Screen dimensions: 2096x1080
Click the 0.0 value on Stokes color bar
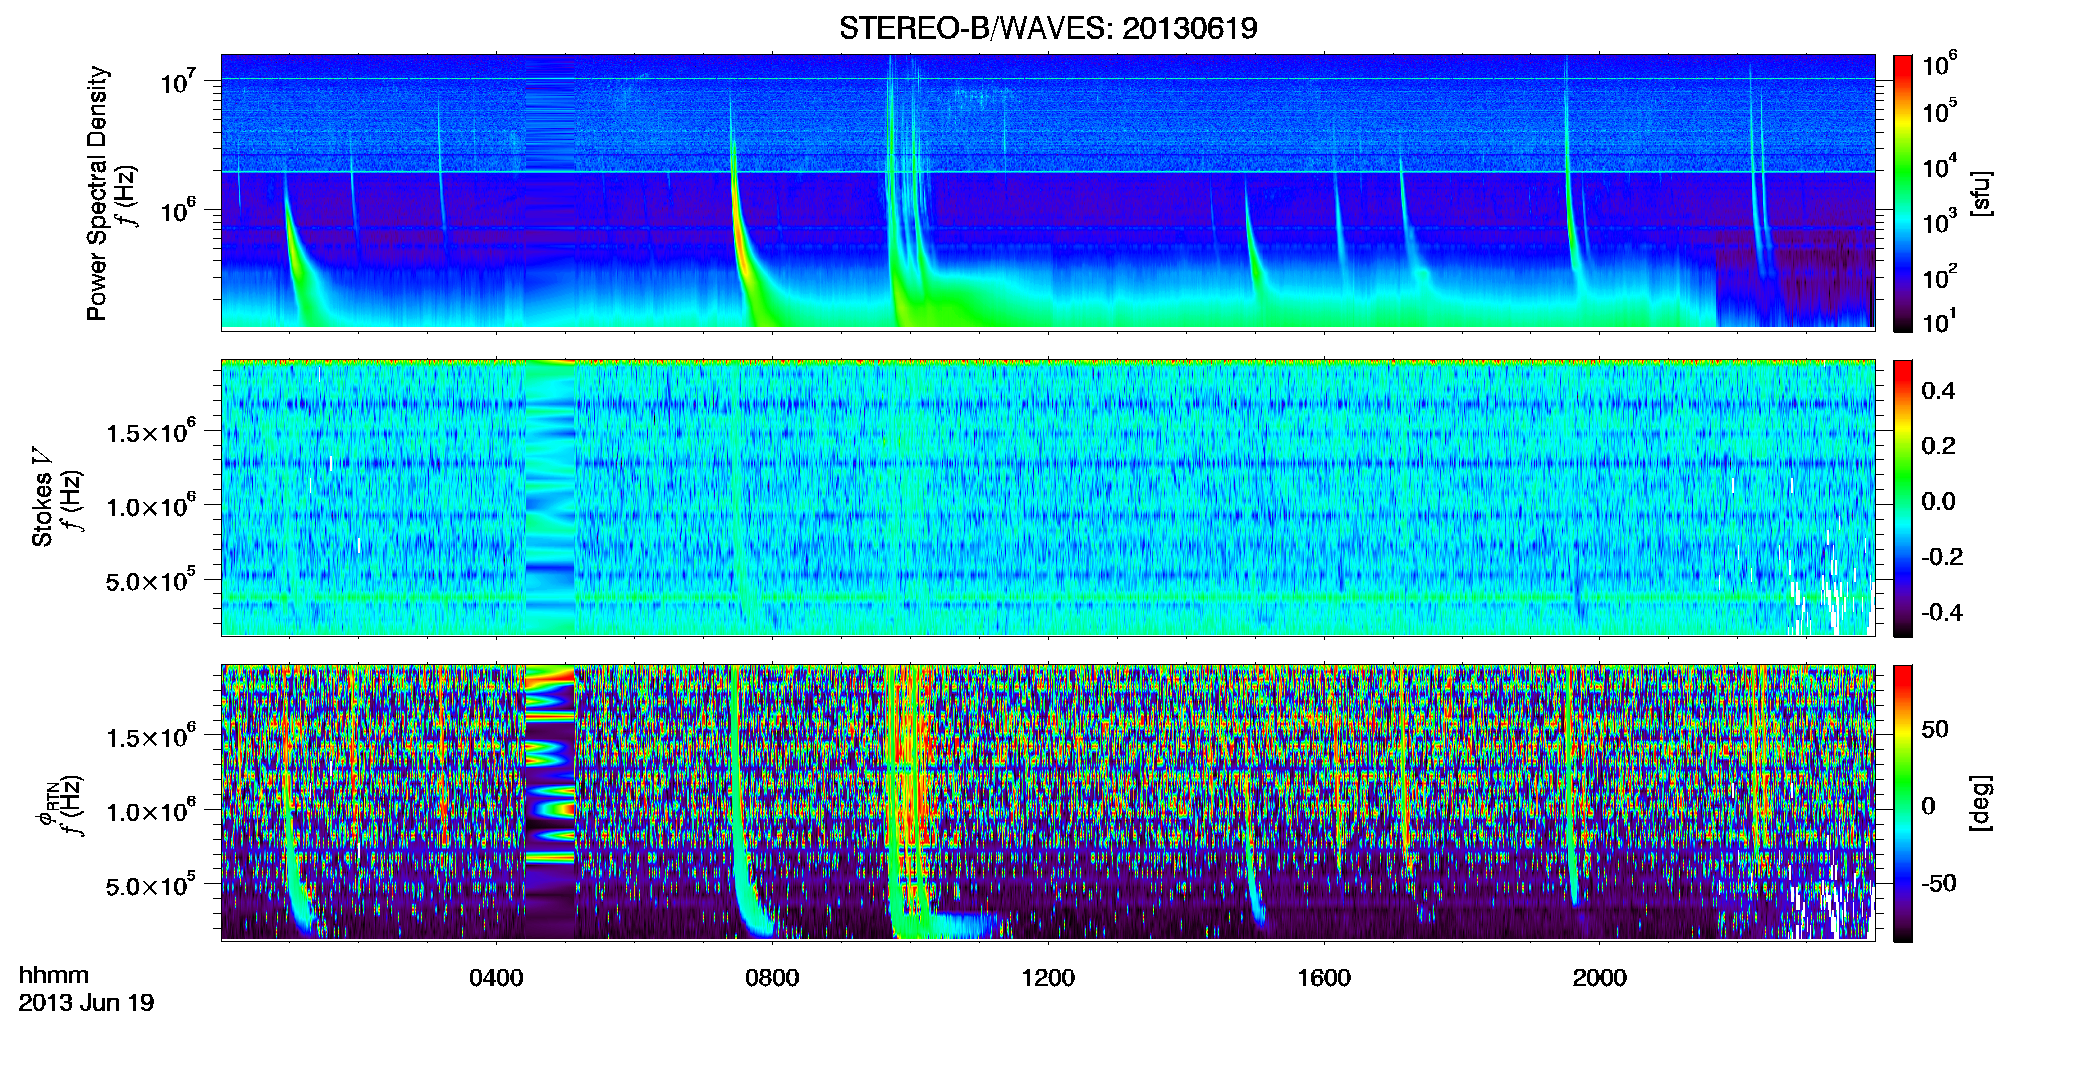(x=1938, y=502)
